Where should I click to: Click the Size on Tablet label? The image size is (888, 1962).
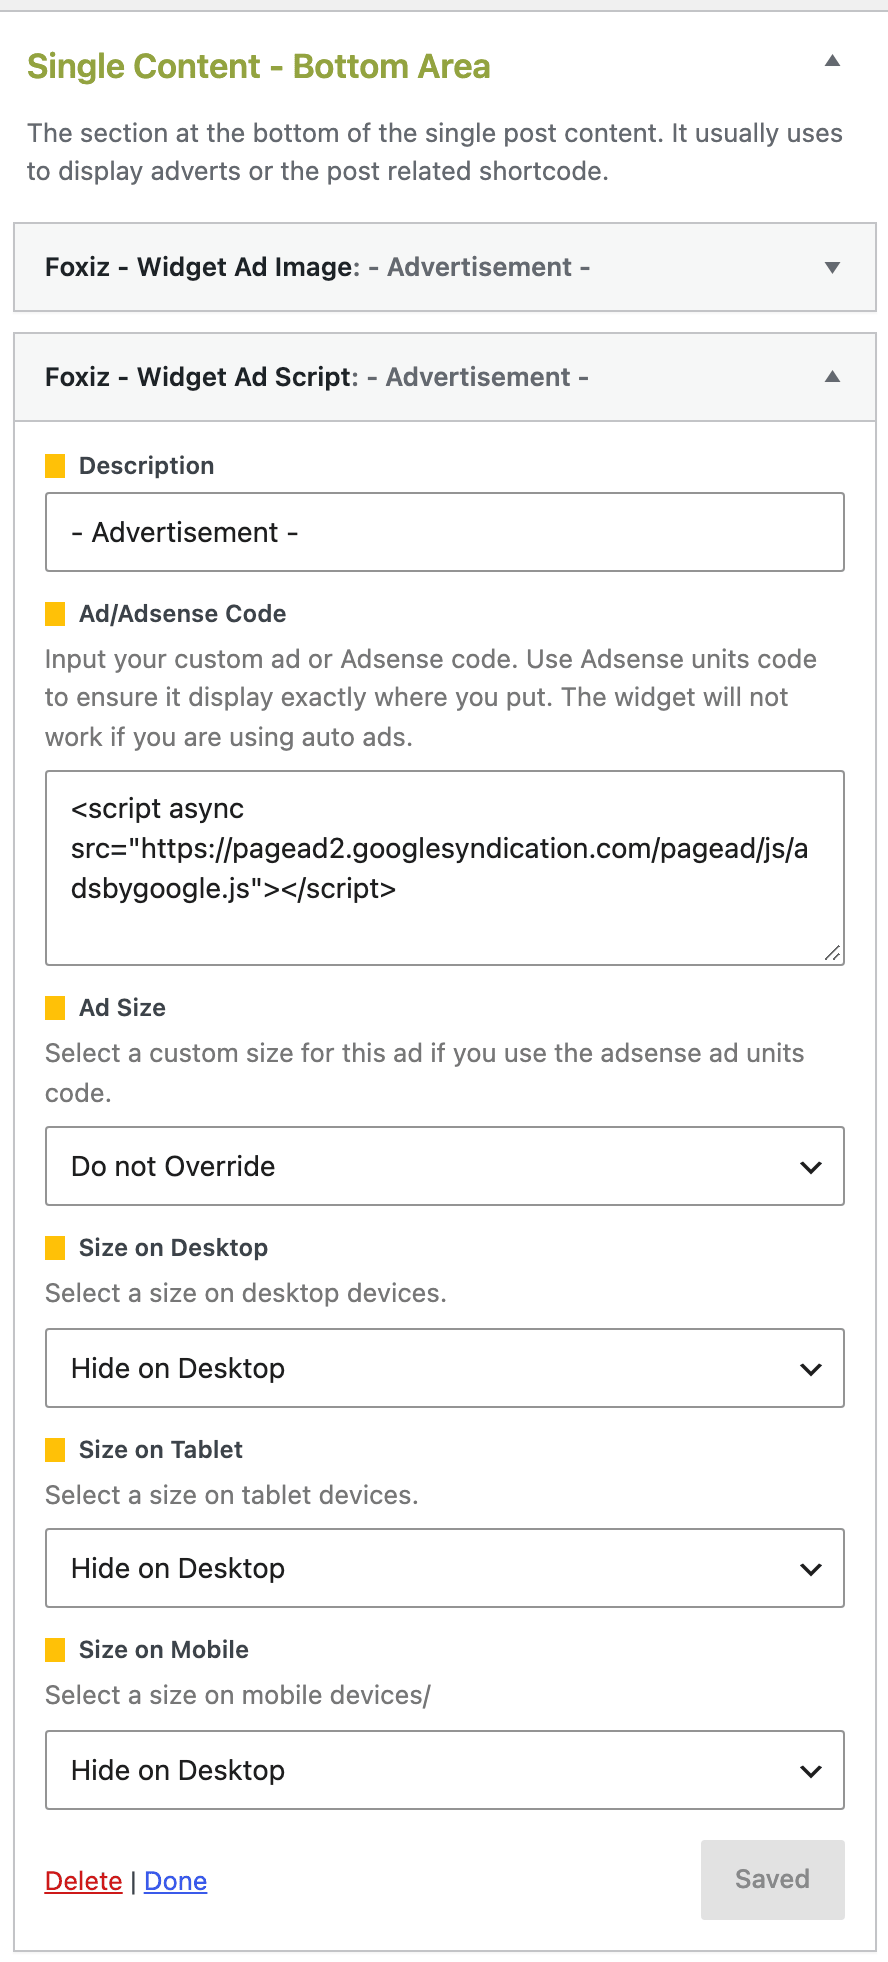click(x=161, y=1450)
